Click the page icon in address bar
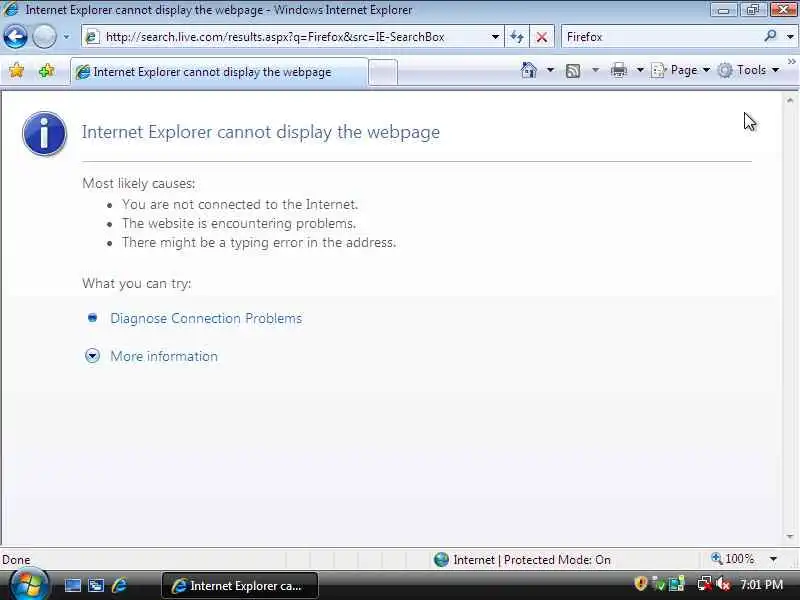The height and width of the screenshot is (600, 800). click(x=92, y=37)
